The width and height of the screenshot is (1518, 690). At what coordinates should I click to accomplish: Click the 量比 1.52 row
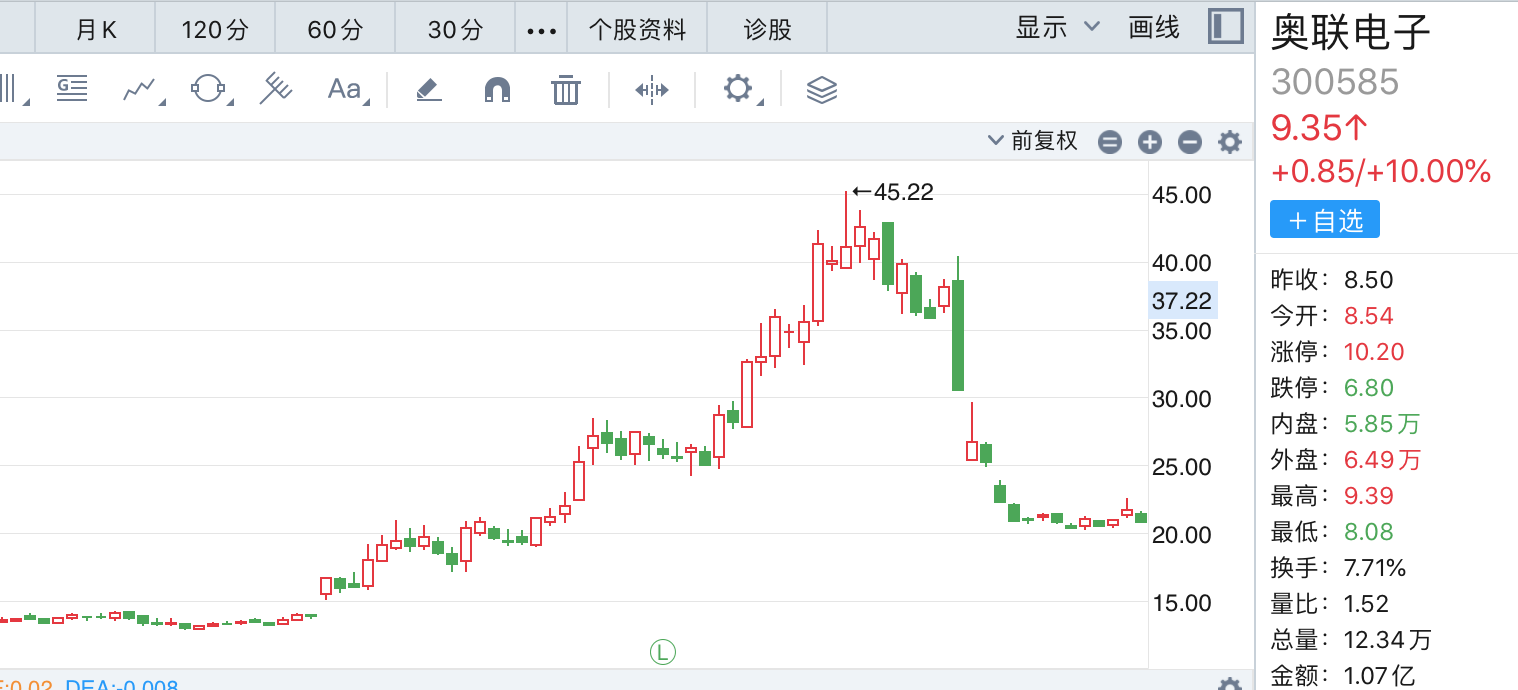(x=1329, y=604)
